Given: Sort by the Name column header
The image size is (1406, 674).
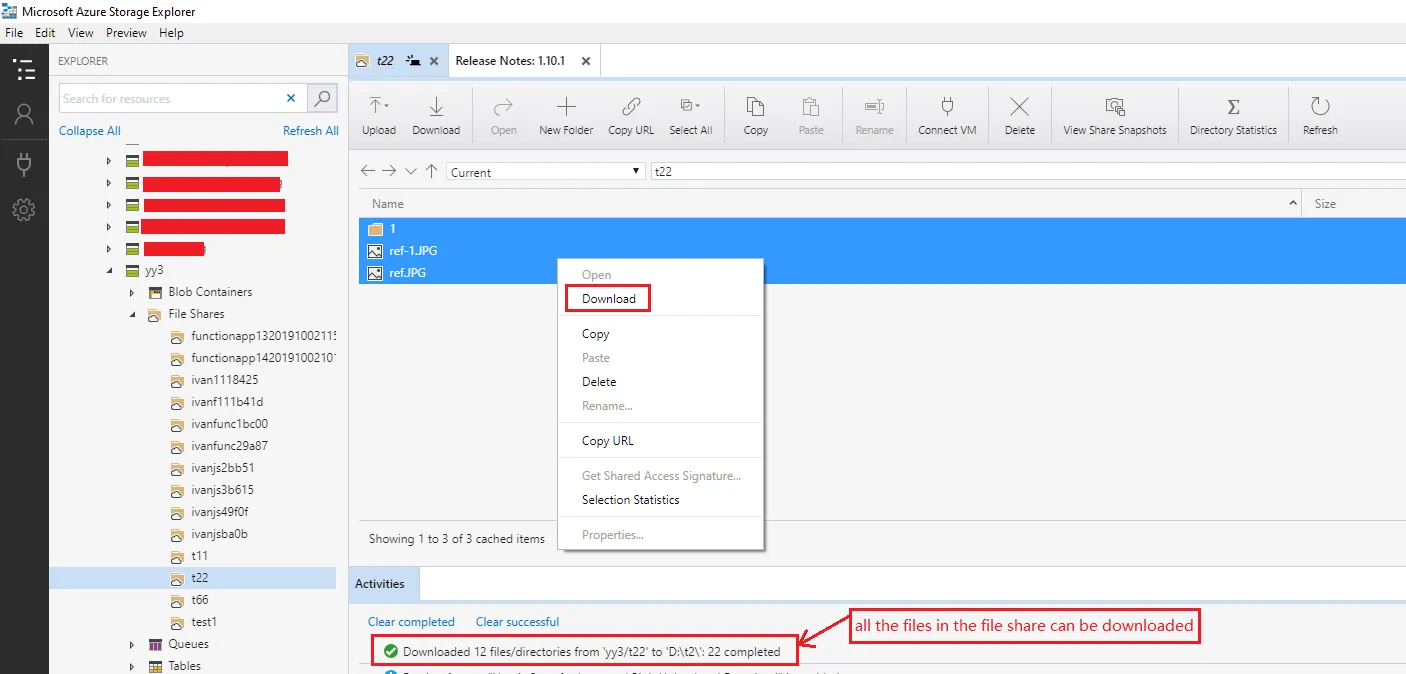Looking at the screenshot, I should [830, 203].
